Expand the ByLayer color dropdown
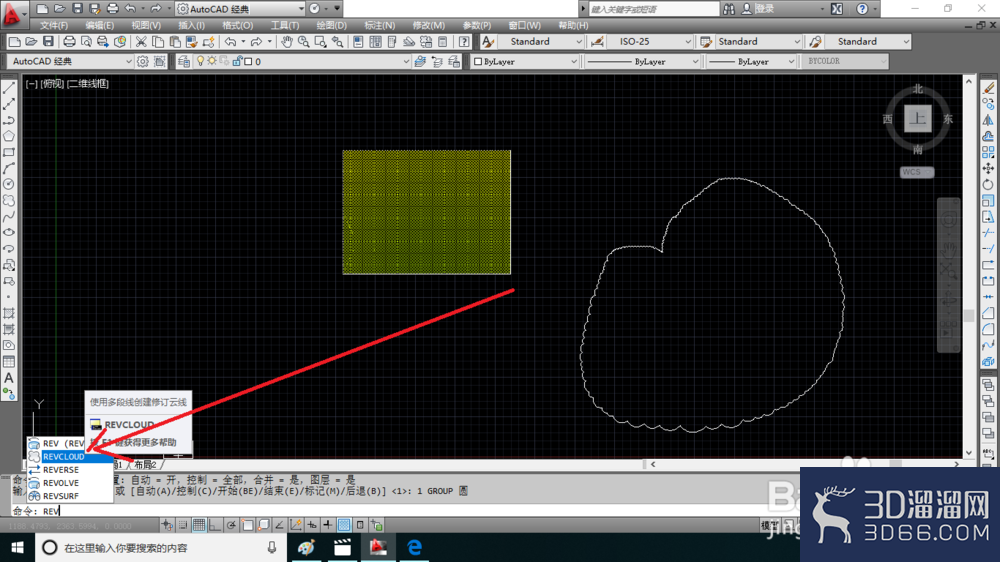1000x562 pixels. pos(525,61)
